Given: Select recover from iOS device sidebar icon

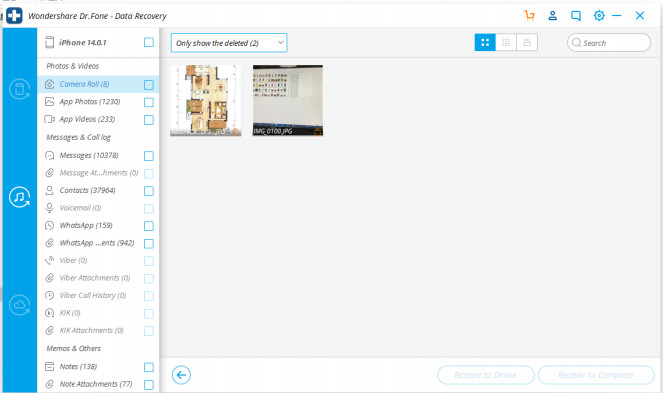Looking at the screenshot, I should (x=19, y=89).
